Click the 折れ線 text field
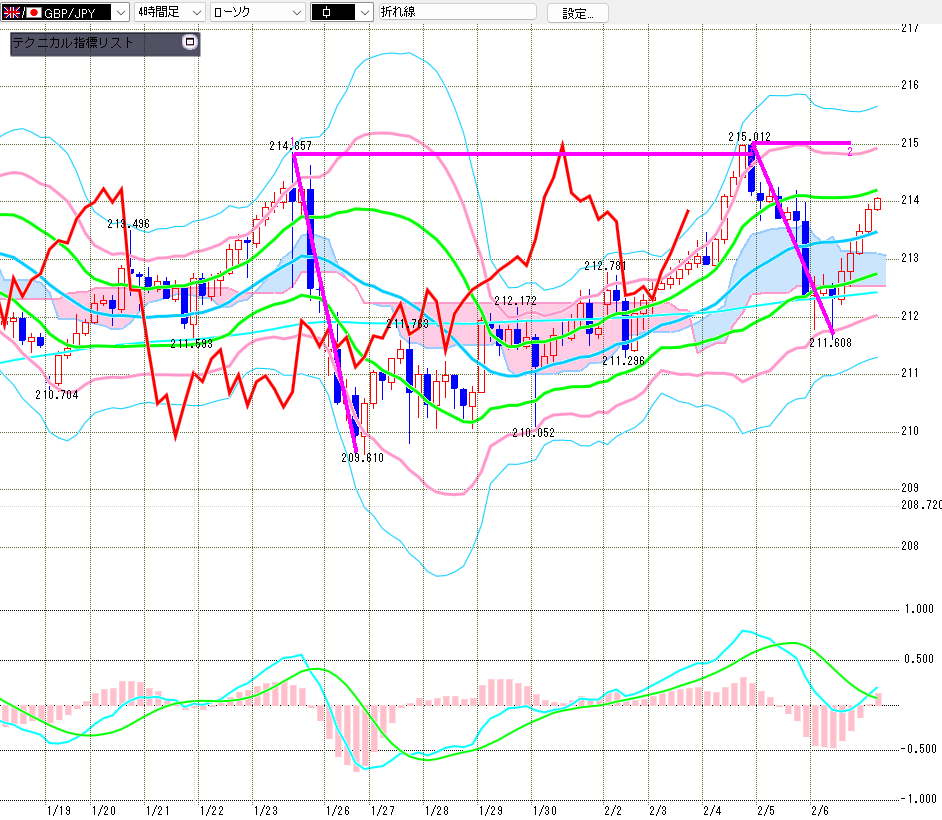This screenshot has width=942, height=820. 457,12
